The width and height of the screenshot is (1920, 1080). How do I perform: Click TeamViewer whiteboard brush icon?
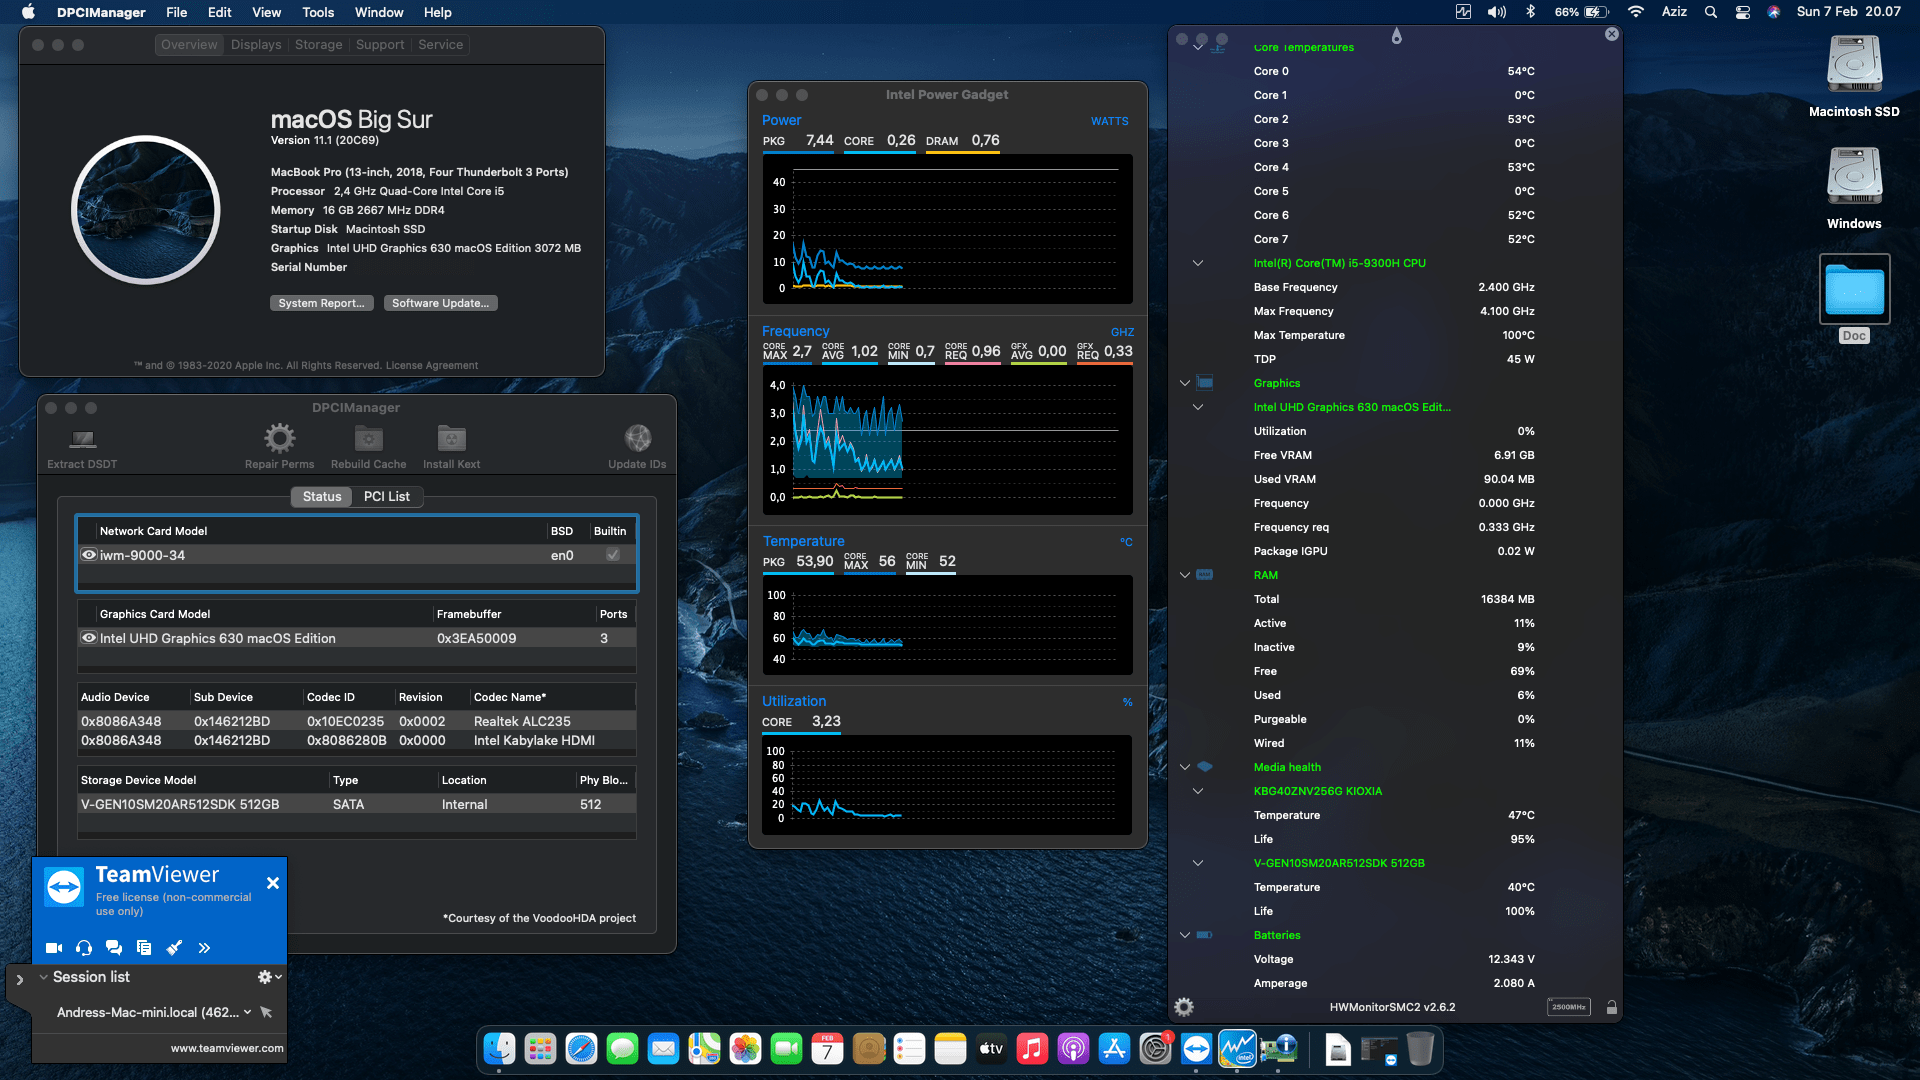coord(174,947)
